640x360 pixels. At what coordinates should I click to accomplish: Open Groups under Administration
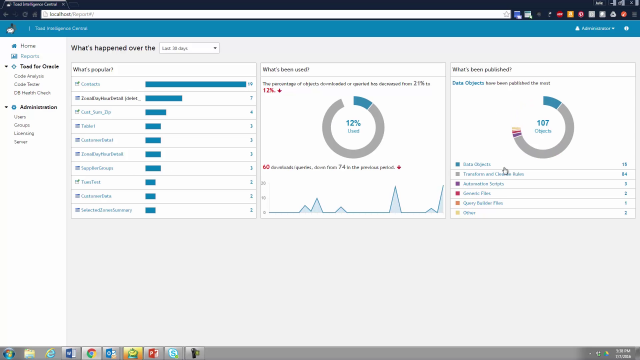click(x=22, y=125)
